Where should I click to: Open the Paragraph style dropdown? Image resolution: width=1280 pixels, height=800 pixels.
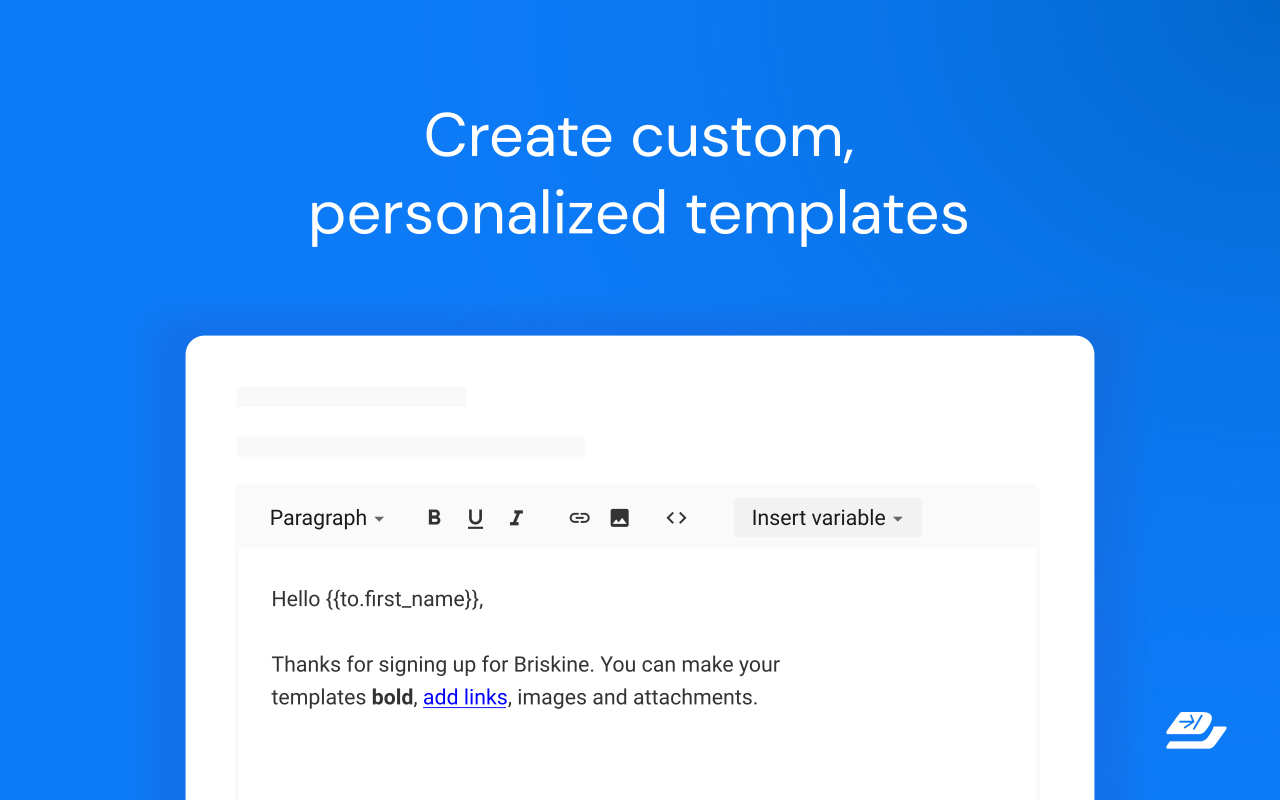[x=327, y=517]
